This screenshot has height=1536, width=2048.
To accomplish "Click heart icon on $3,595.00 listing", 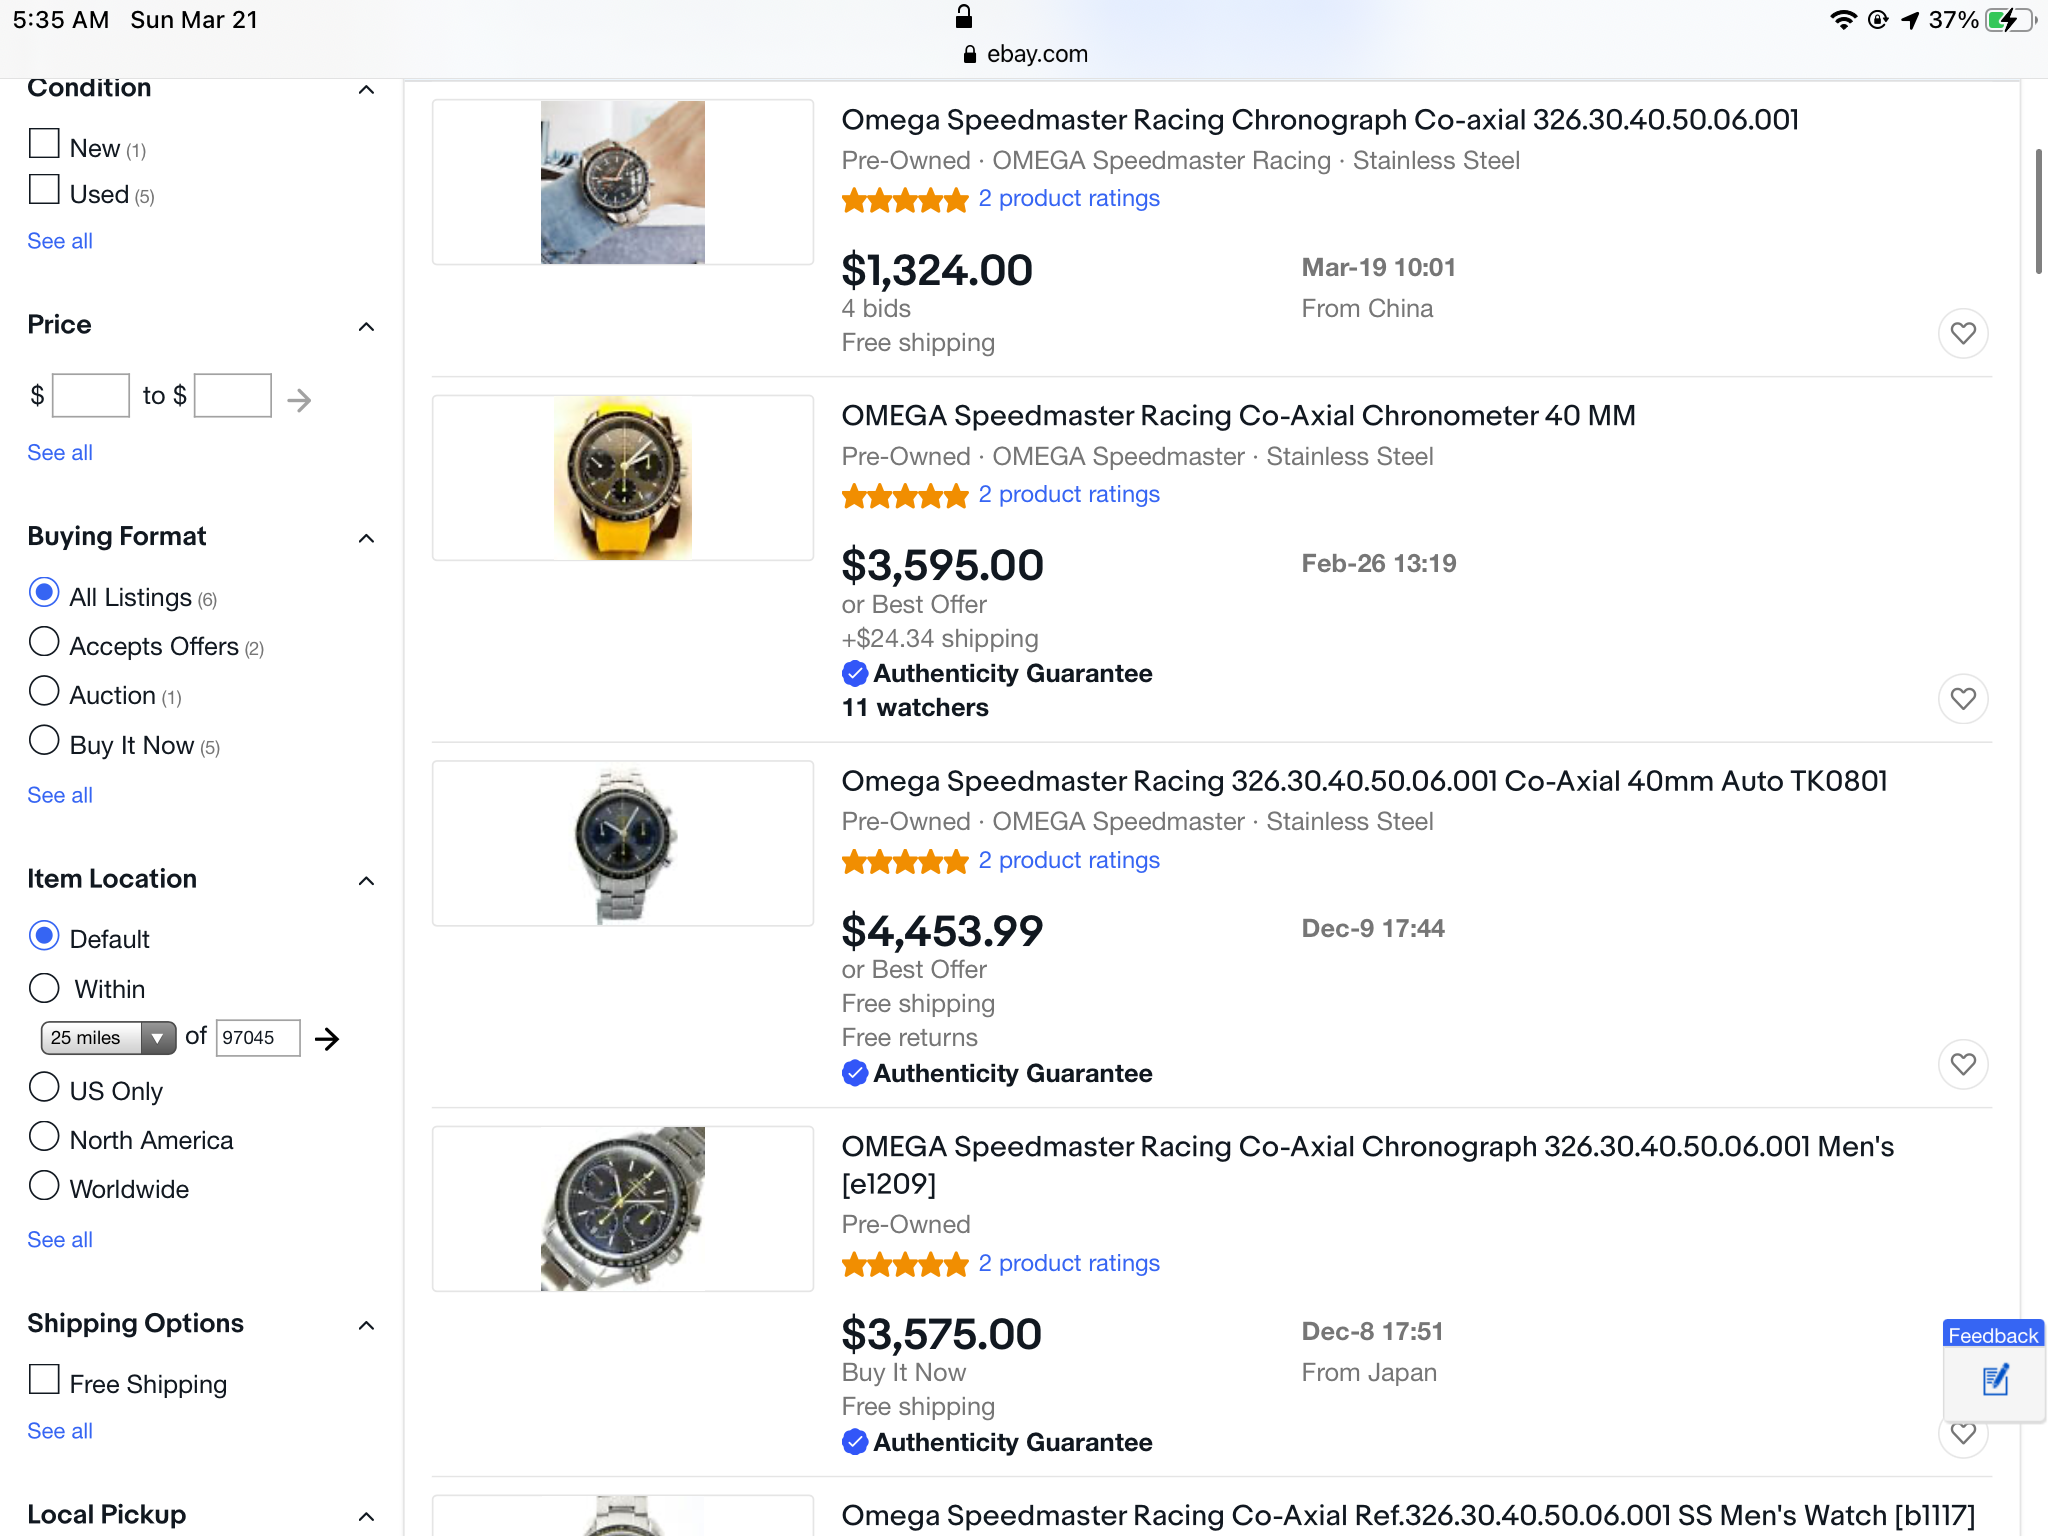I will 1962,698.
